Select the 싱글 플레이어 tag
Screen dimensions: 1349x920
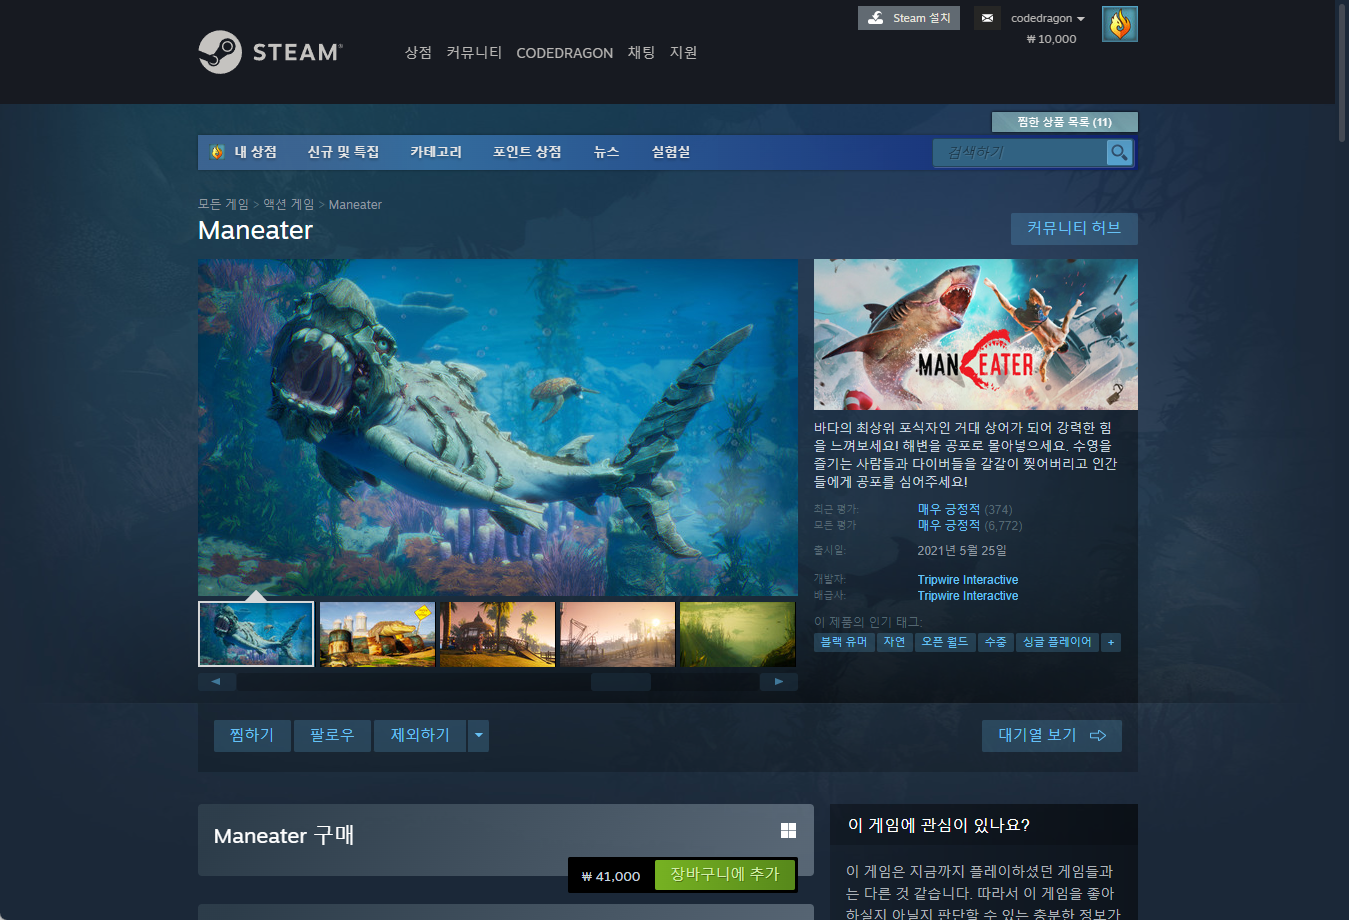click(1057, 642)
